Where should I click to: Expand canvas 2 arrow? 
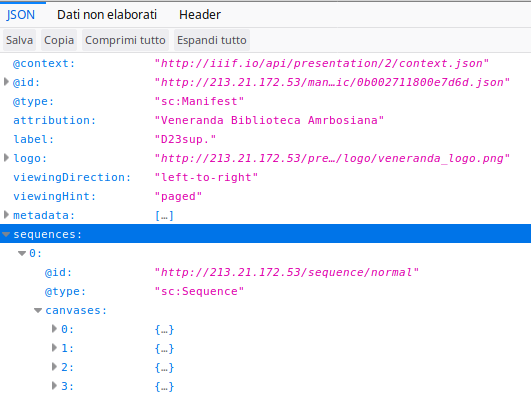point(54,366)
